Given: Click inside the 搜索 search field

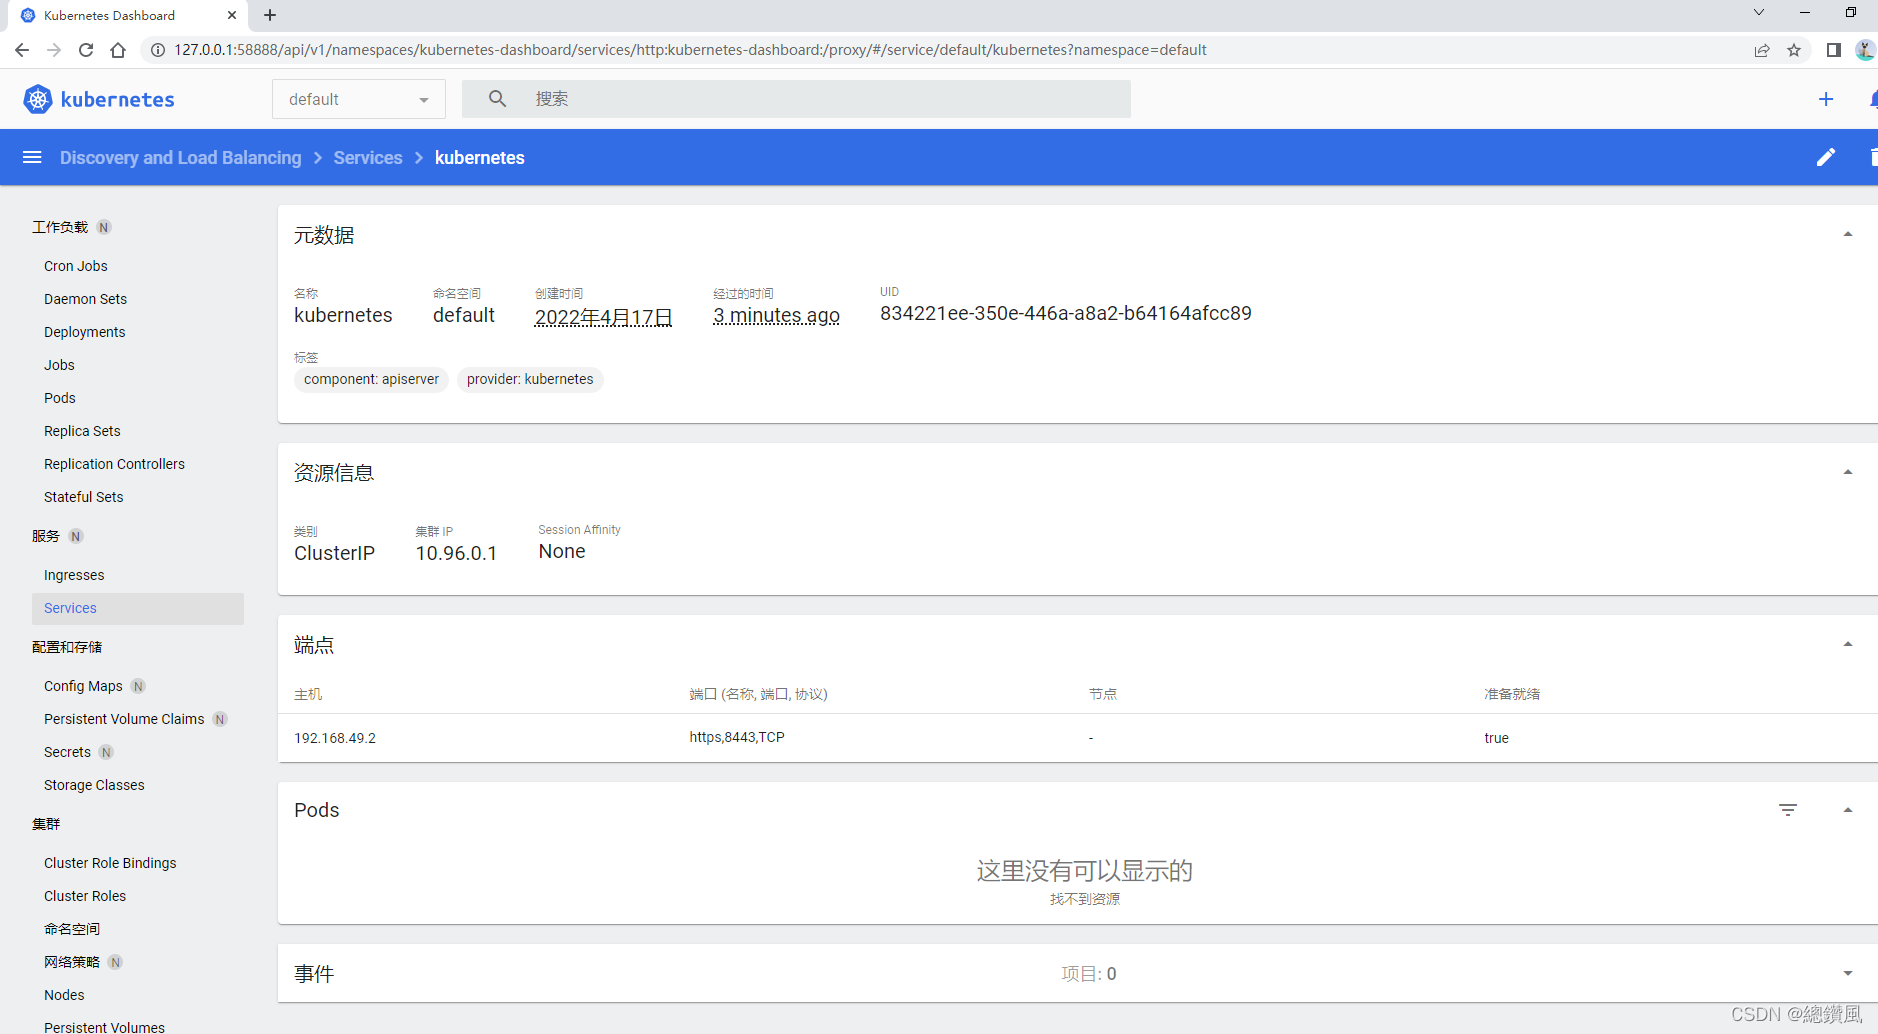Looking at the screenshot, I should (700, 98).
